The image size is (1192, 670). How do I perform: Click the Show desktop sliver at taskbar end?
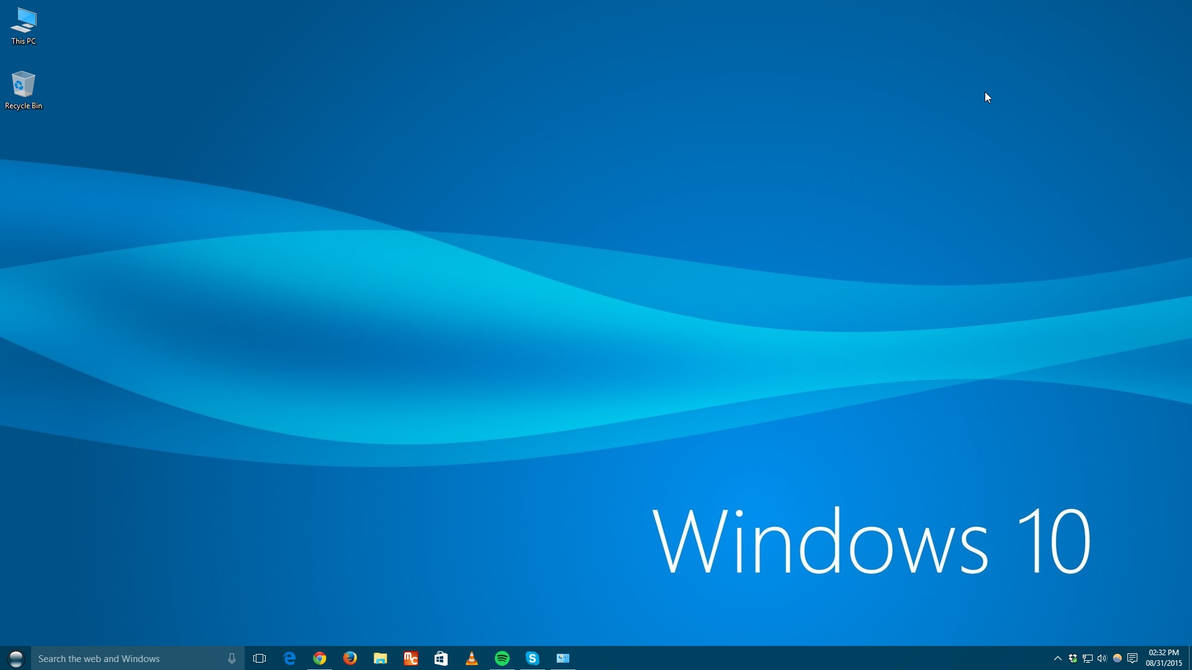(x=1190, y=659)
